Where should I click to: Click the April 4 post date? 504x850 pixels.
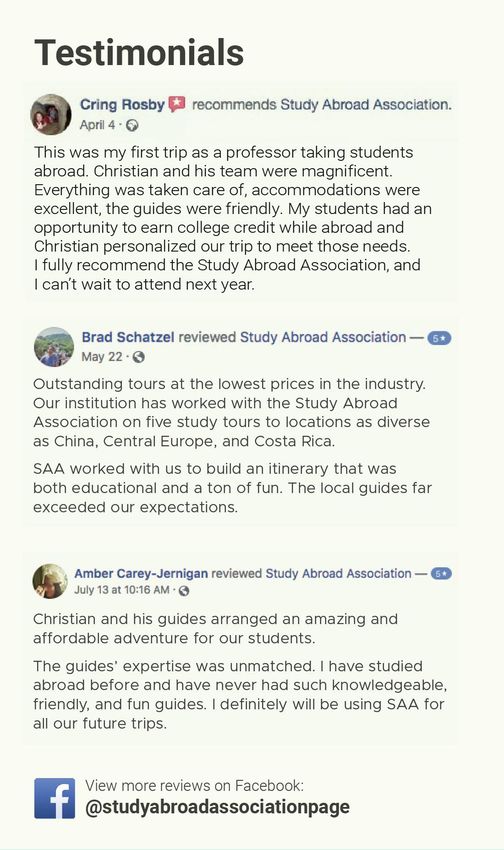97,125
